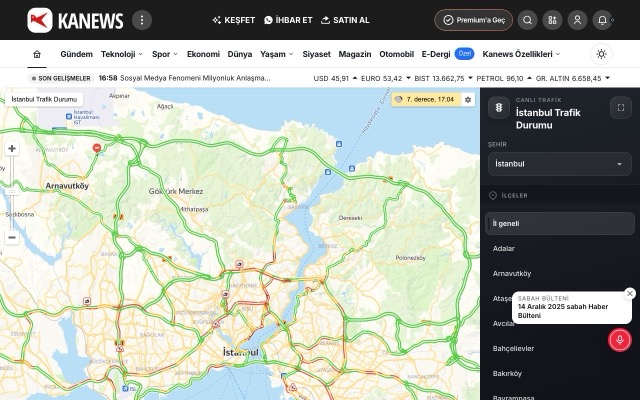Viewport: 640px width, 400px height.
Task: Open the Ekonomi menu item
Action: (x=203, y=54)
